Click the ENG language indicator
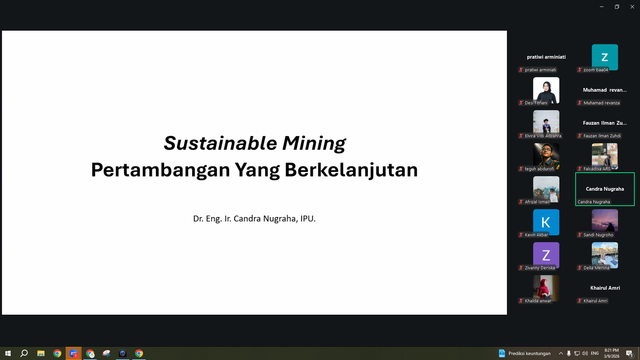The image size is (640, 360). (595, 353)
